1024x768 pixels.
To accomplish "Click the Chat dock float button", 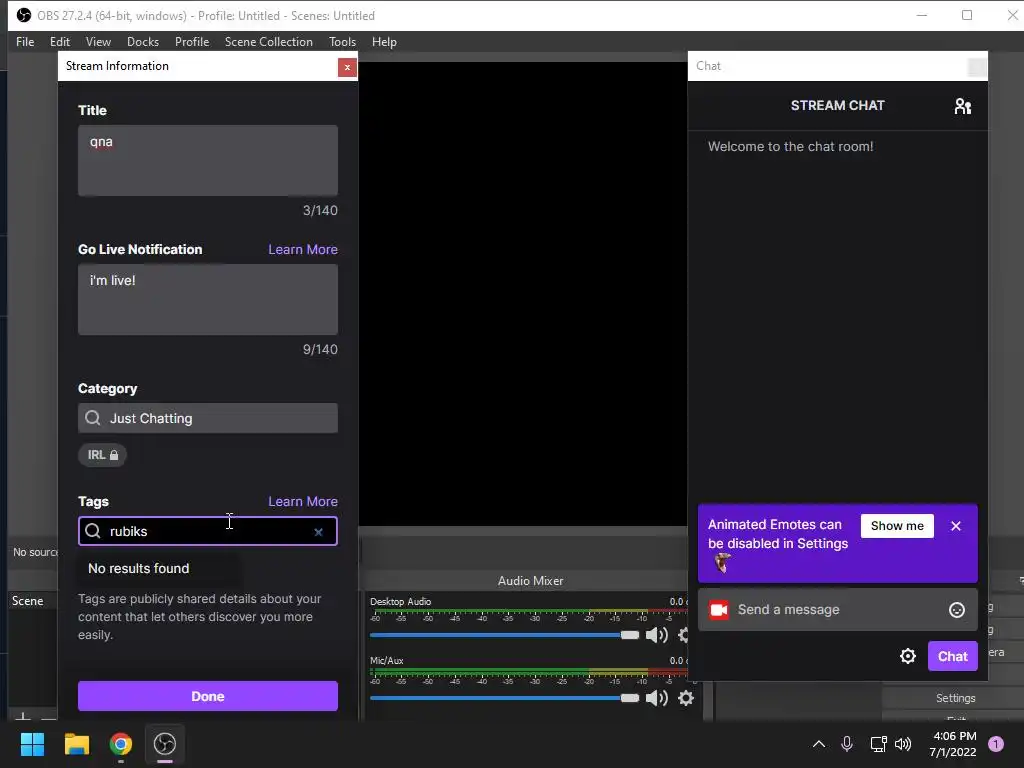I will click(977, 67).
